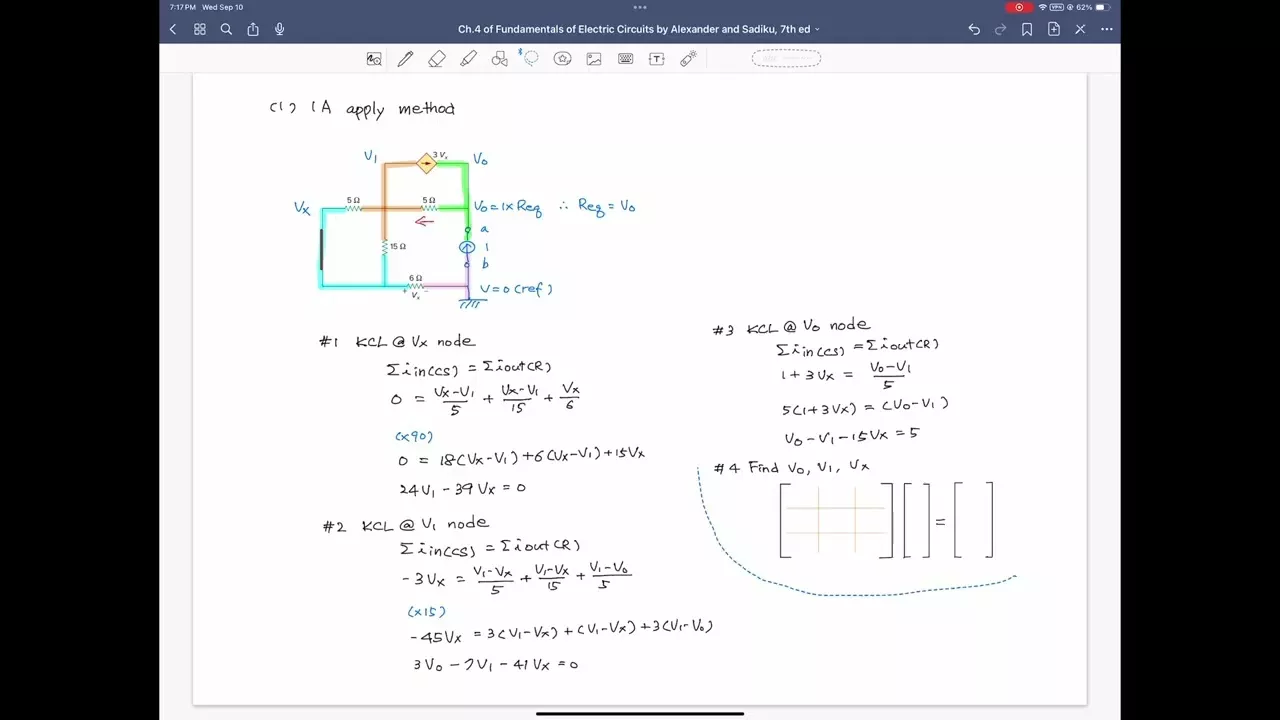
Task: Bookmark the current page
Action: click(x=1027, y=30)
